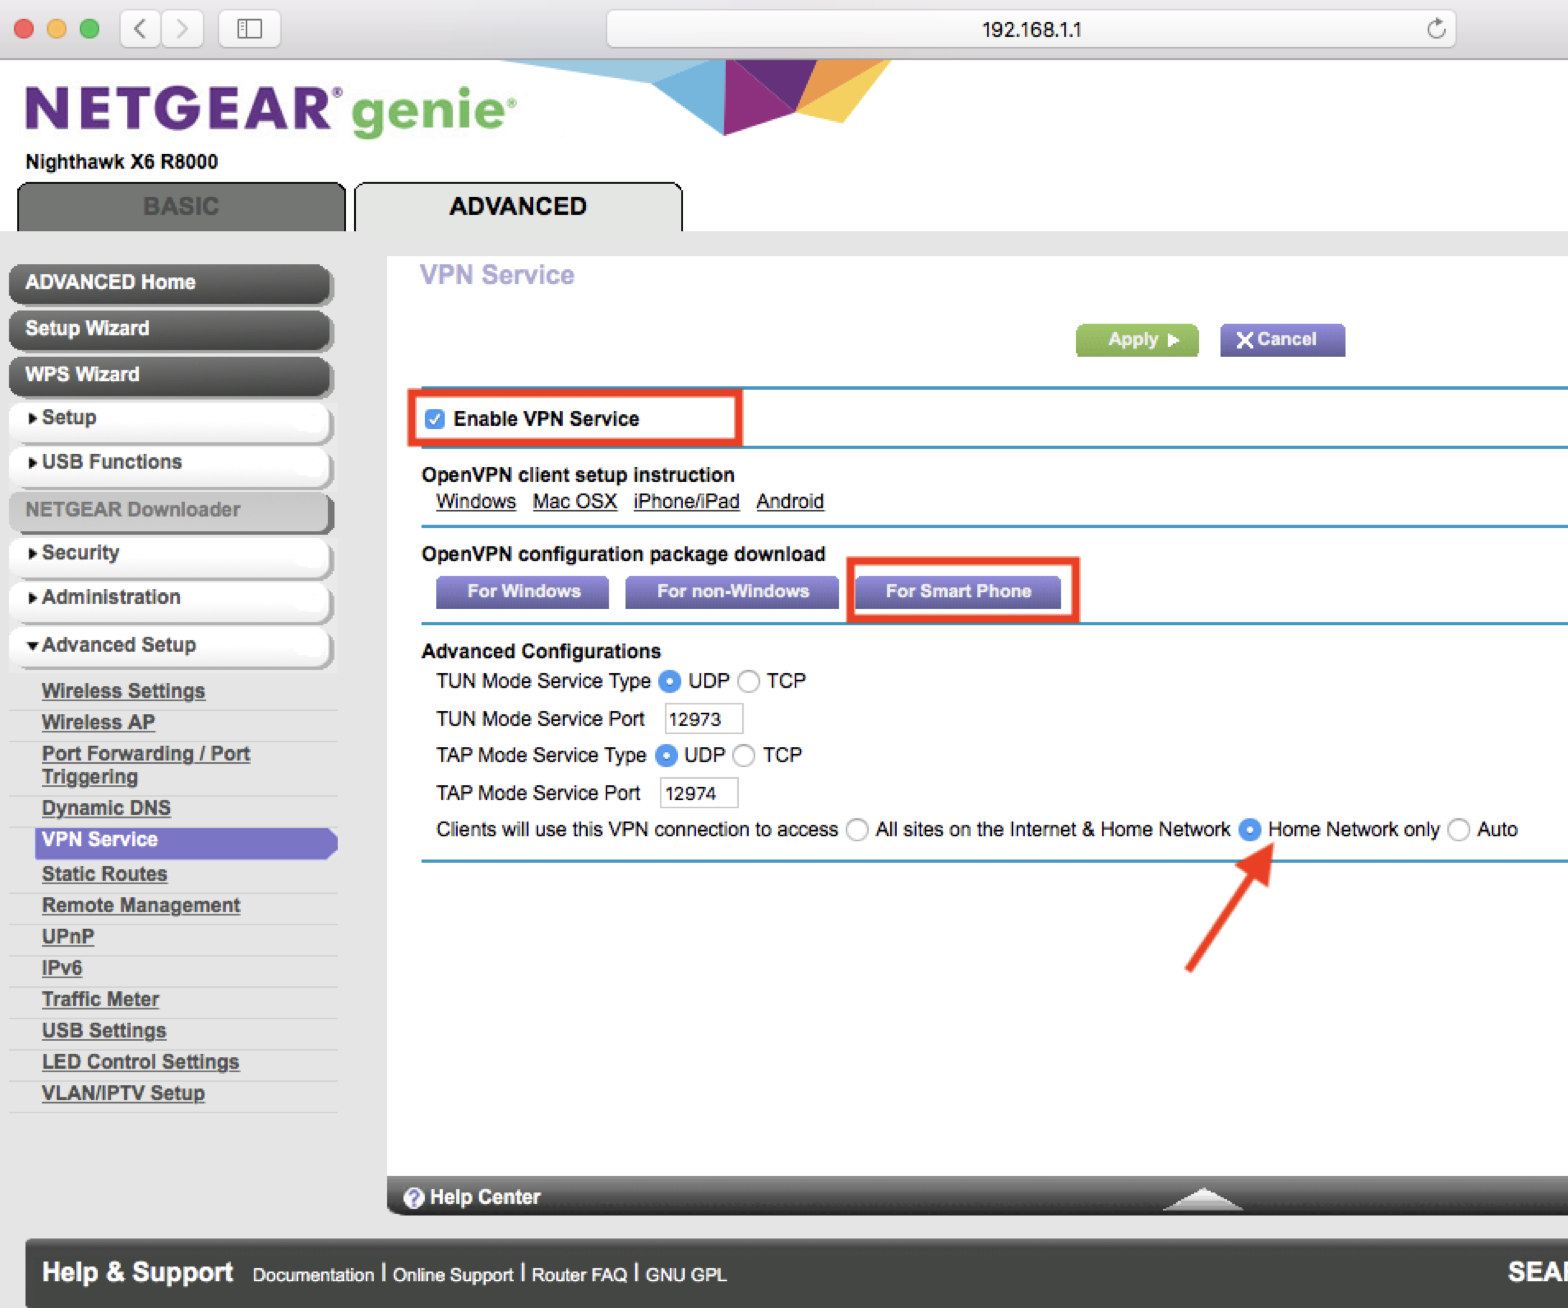
Task: Toggle the browser sidebar icon
Action: point(249,29)
